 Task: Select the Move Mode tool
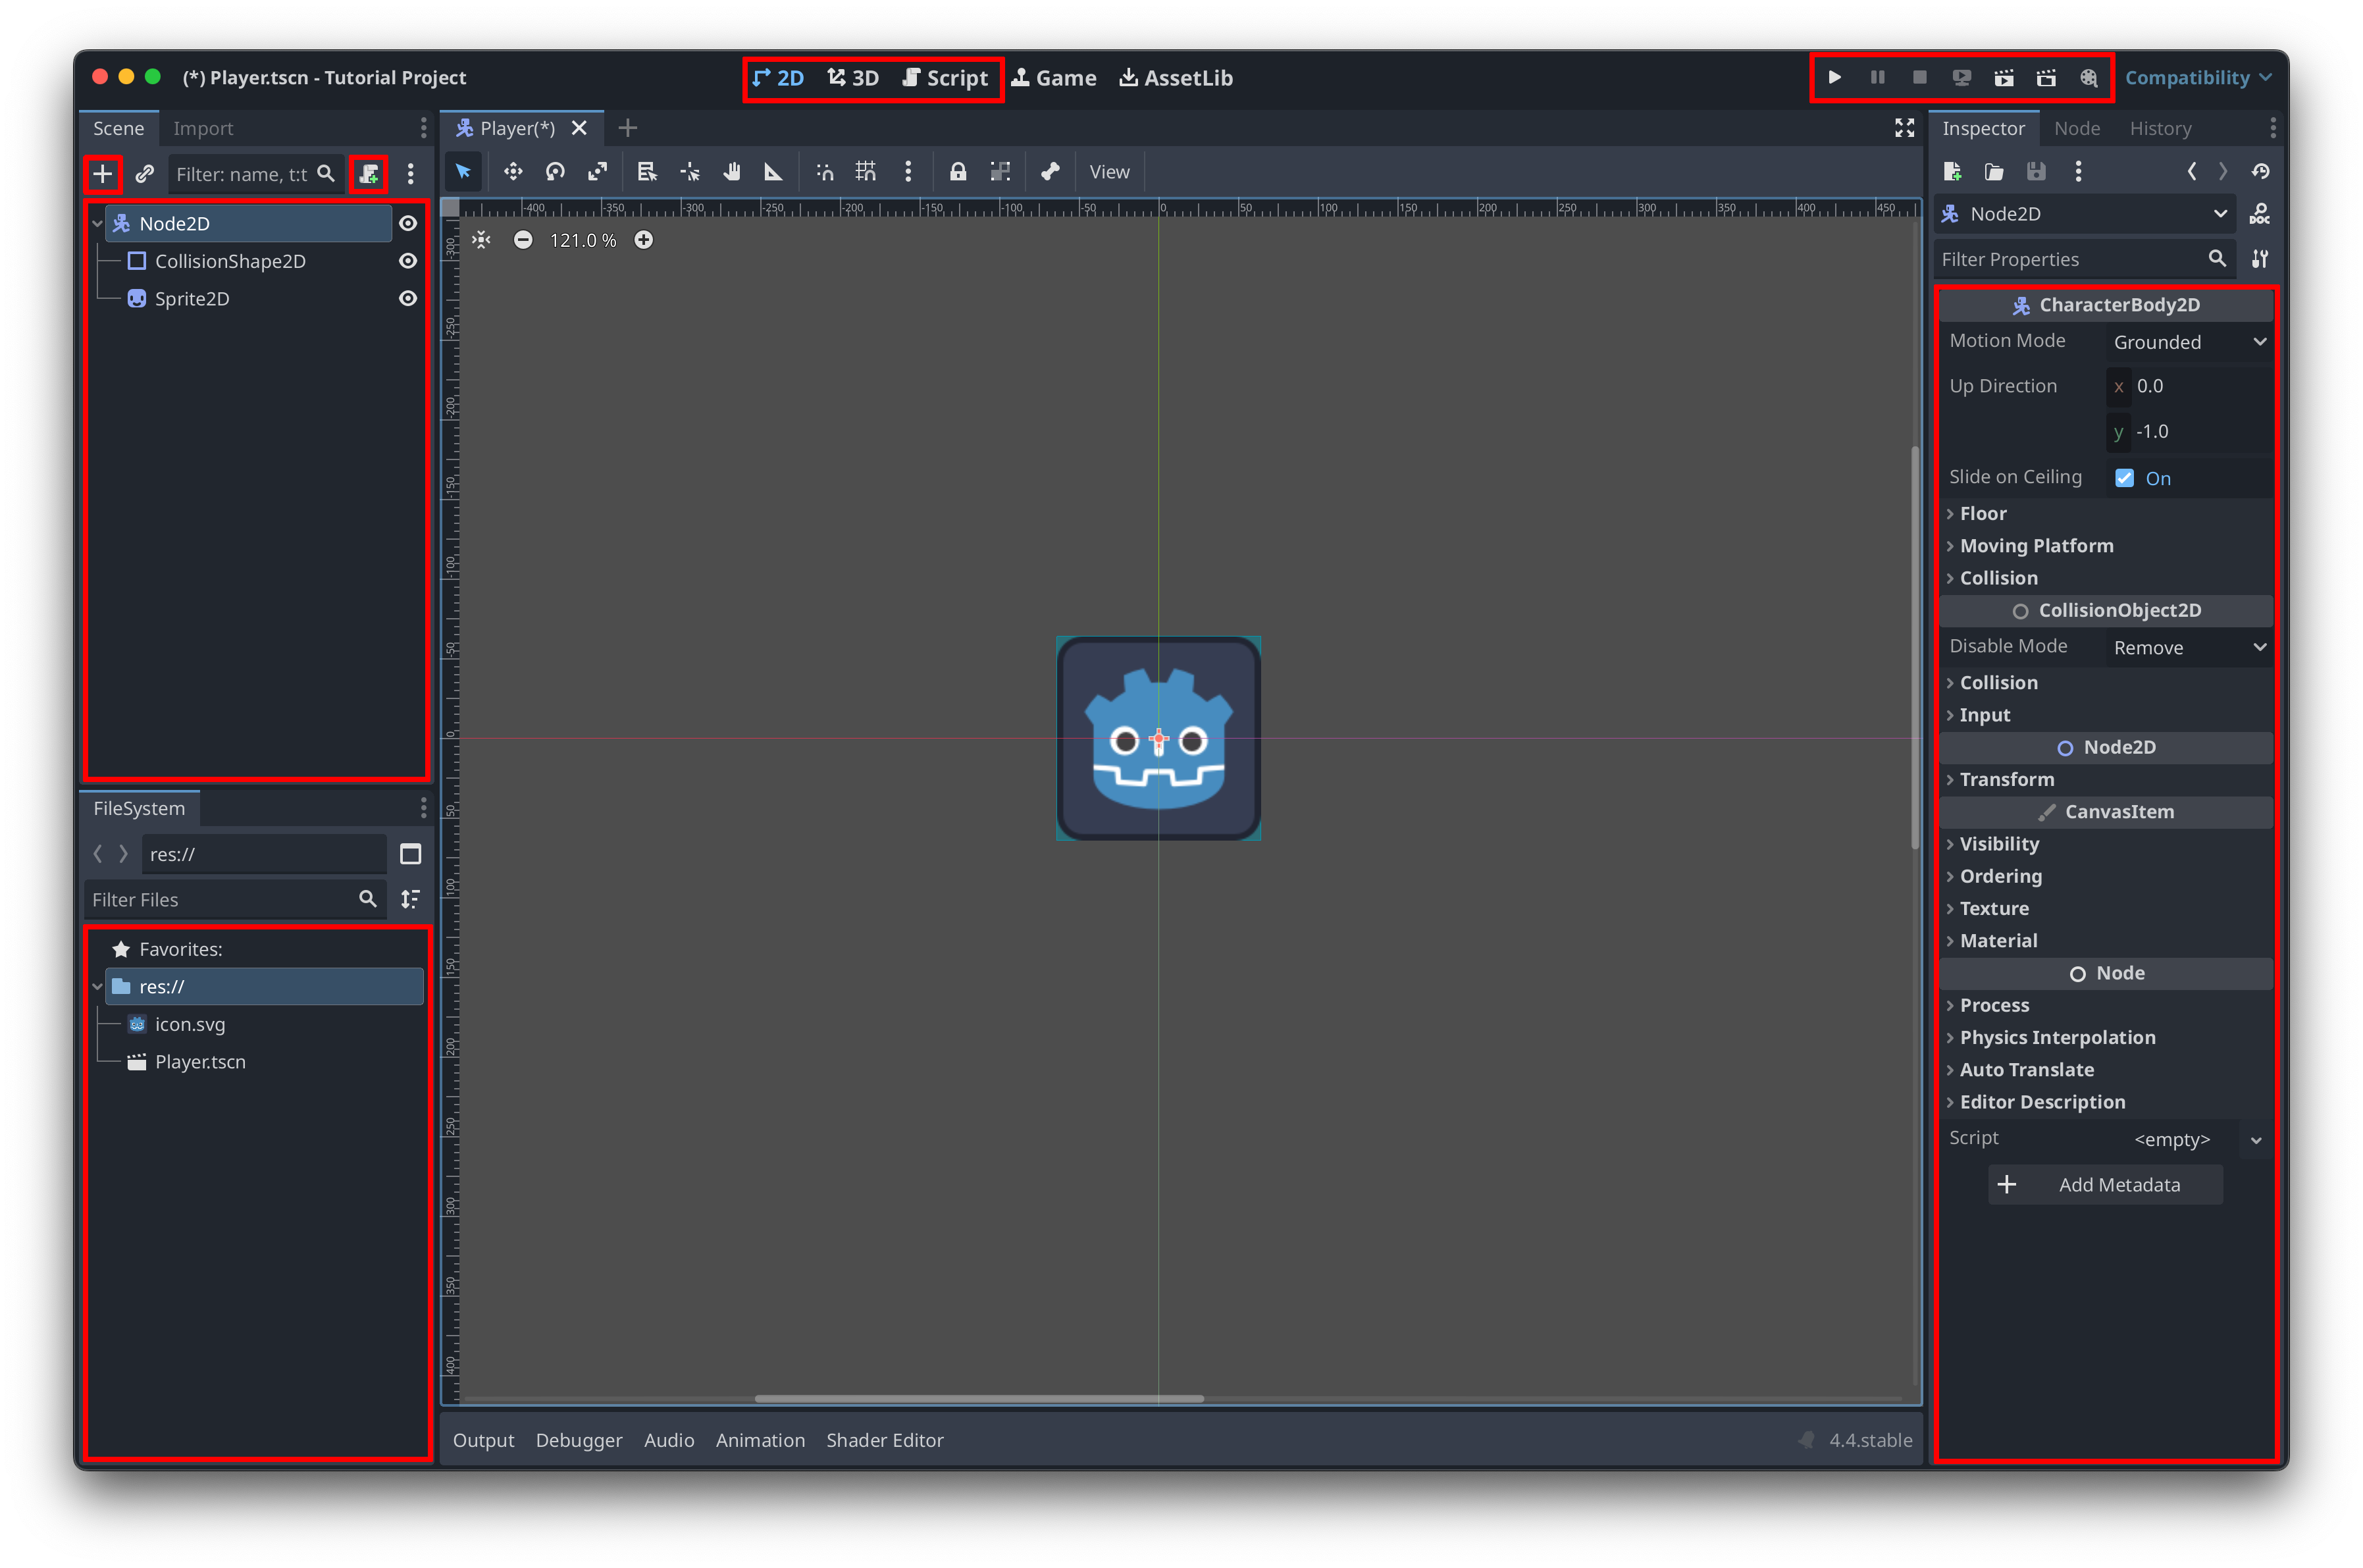point(513,171)
